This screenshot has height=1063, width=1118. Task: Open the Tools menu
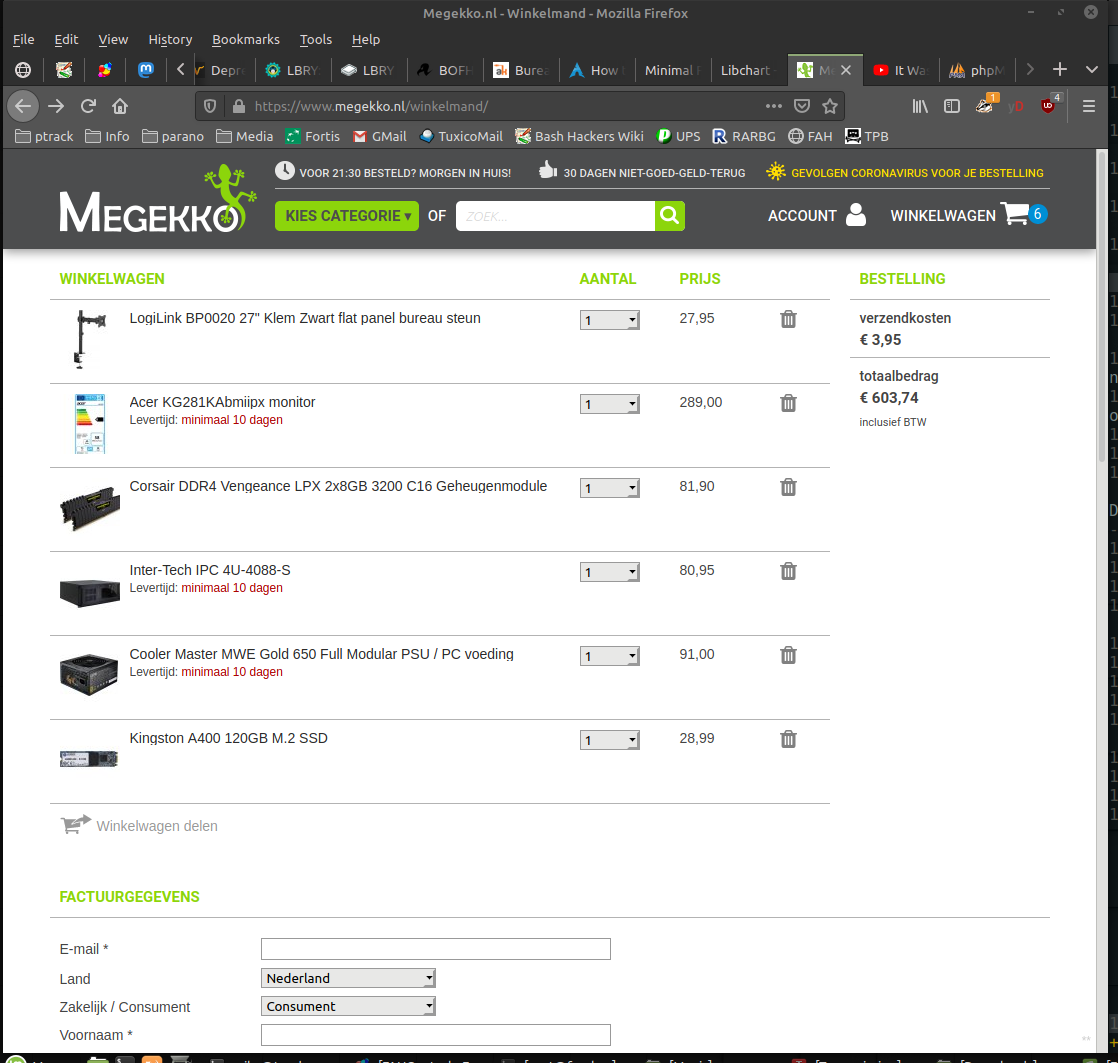click(x=316, y=39)
